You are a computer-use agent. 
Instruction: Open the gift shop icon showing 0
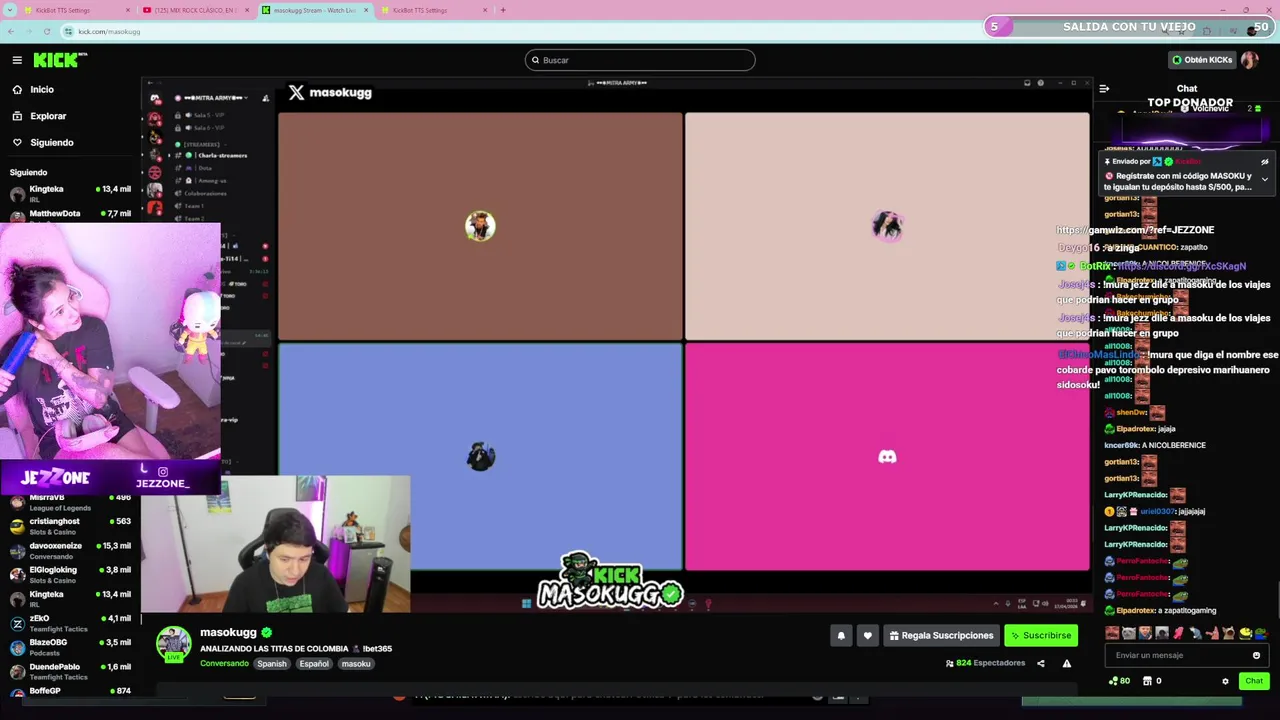click(1152, 681)
